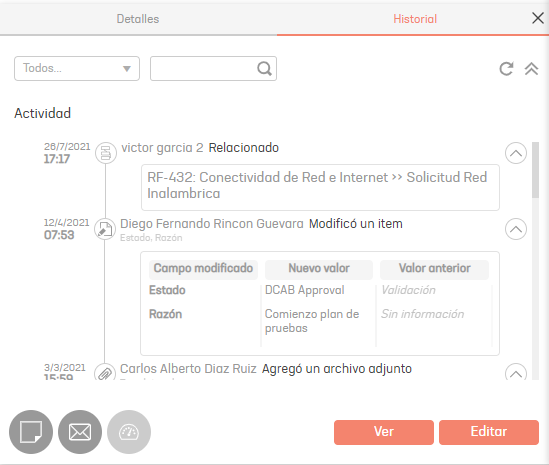549x465 pixels.
Task: Collapse all activity entries with double chevron
Action: point(531,69)
